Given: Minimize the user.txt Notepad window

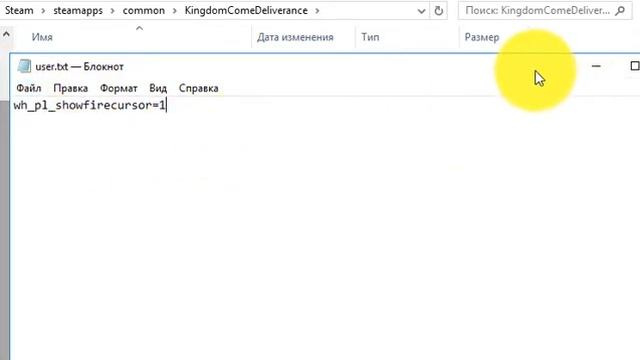Looking at the screenshot, I should [x=596, y=66].
